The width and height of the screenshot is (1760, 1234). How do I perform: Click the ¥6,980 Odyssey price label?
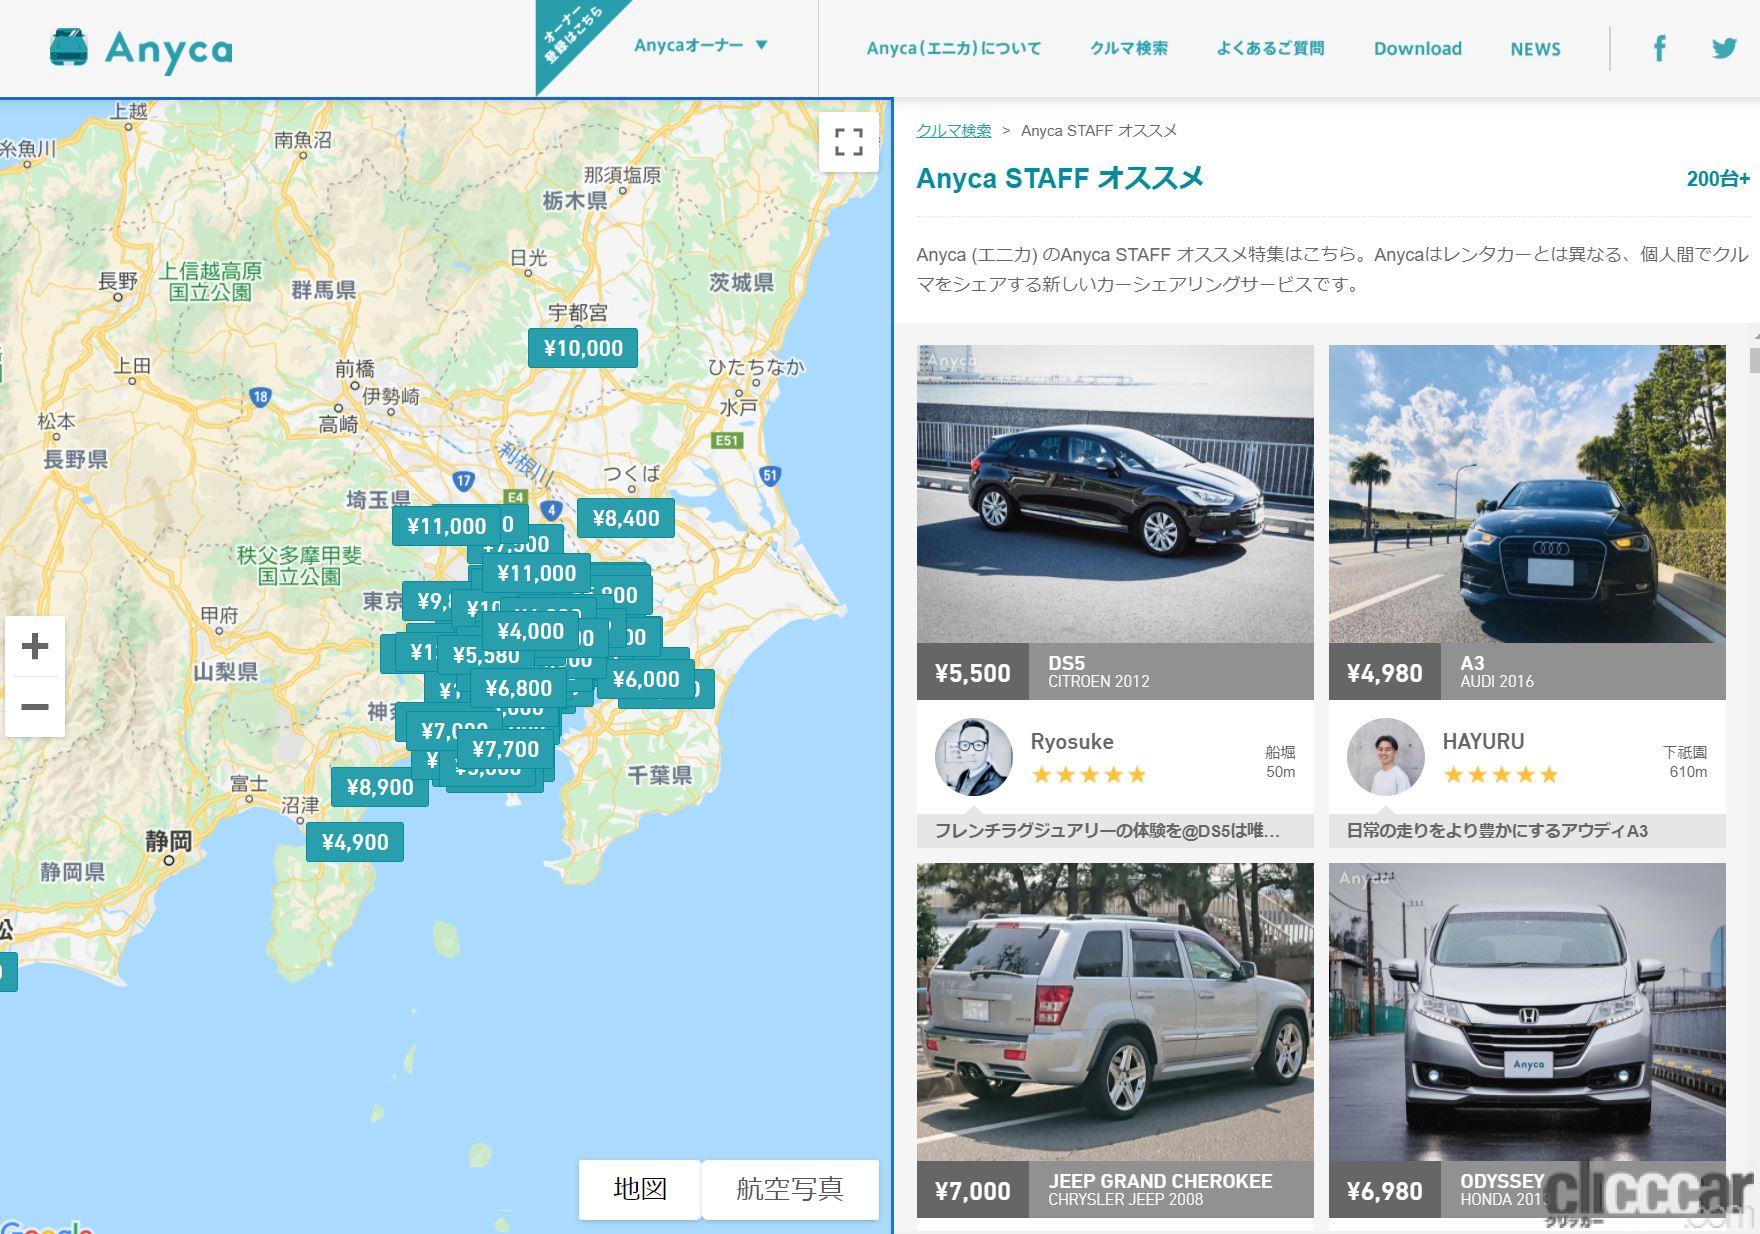tap(1385, 1190)
